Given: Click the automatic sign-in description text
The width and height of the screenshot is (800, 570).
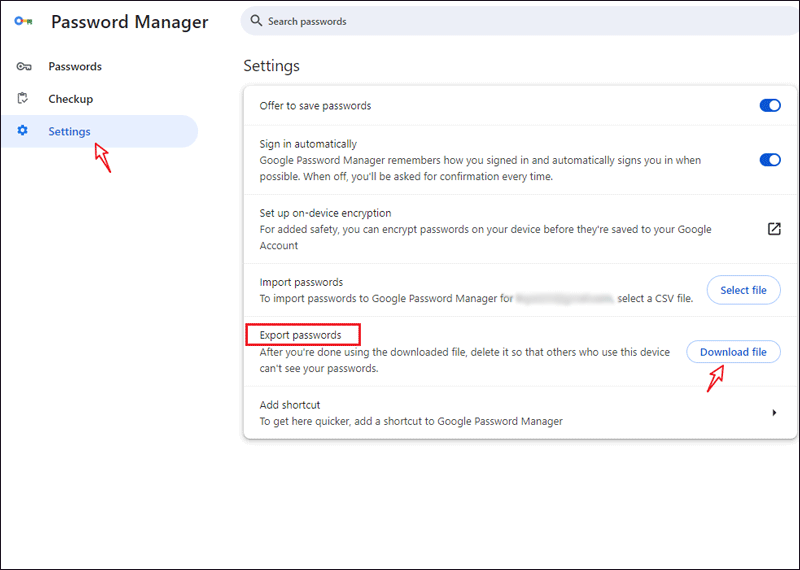Looking at the screenshot, I should click(480, 168).
